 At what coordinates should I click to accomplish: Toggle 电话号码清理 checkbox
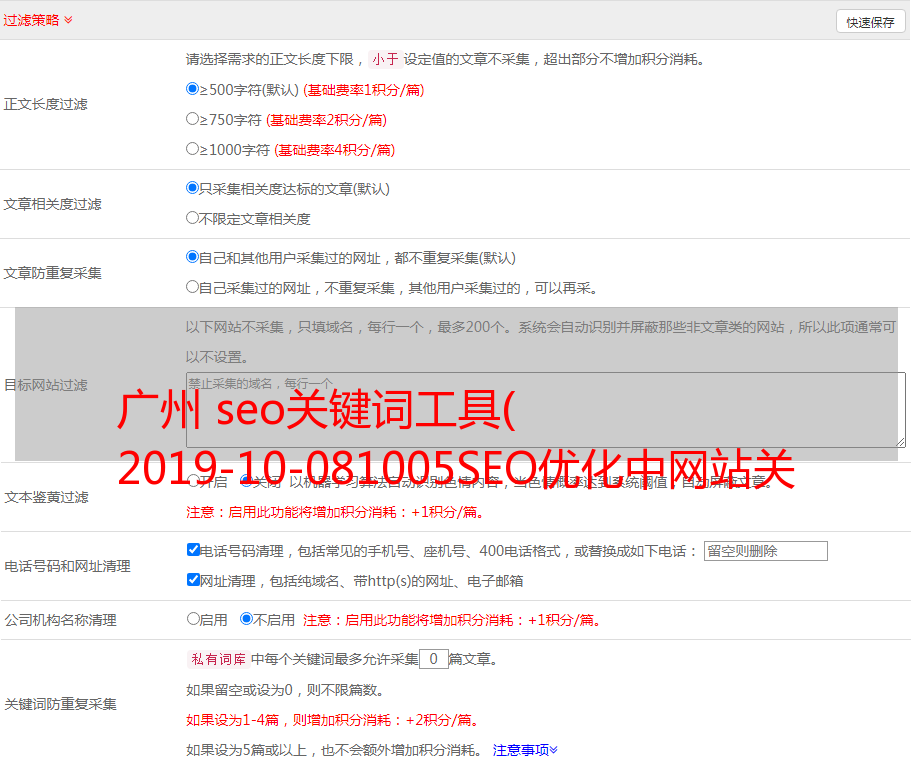pyautogui.click(x=193, y=550)
